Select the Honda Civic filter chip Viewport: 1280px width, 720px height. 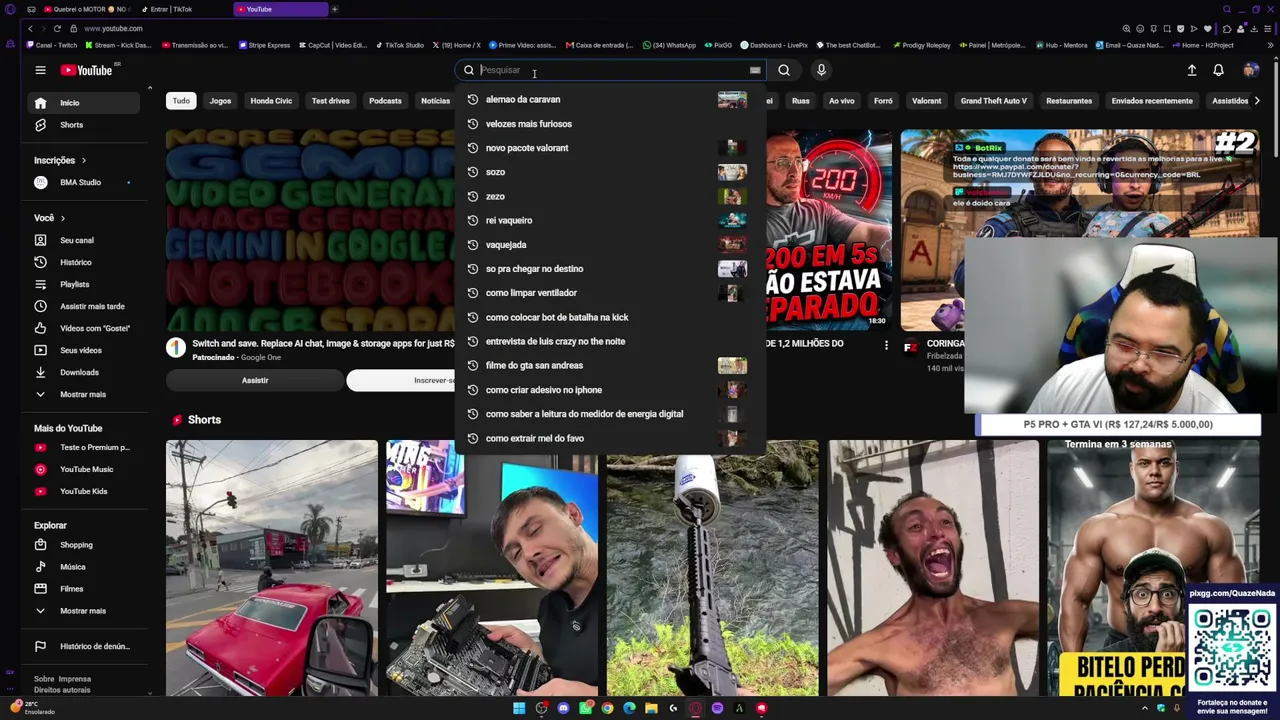click(x=271, y=101)
